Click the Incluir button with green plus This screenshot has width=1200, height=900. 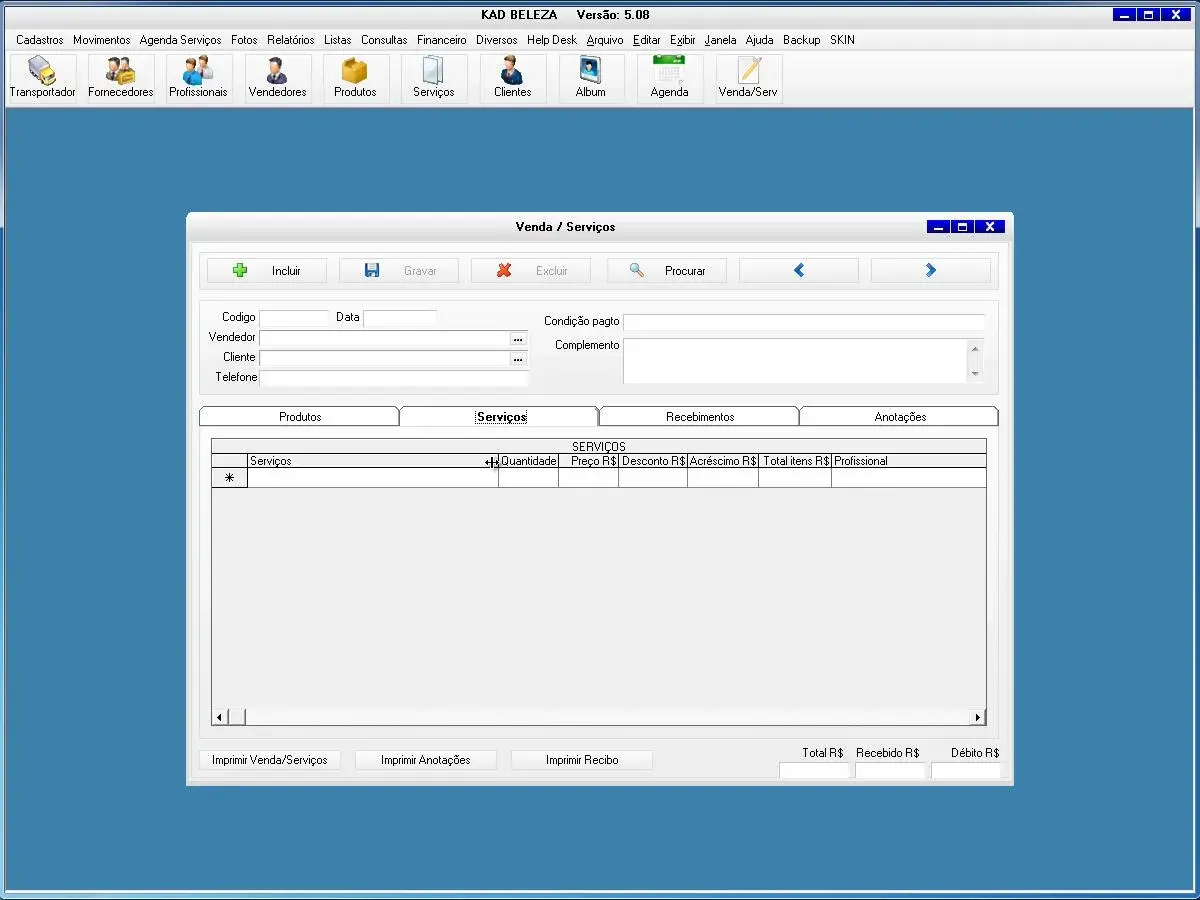pyautogui.click(x=267, y=271)
